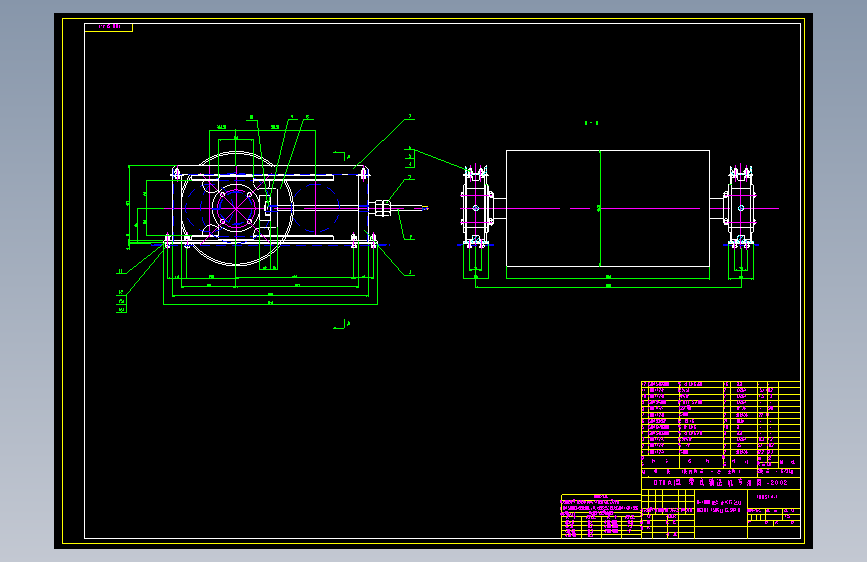Click the small yellow label box at top-left corner

108,27
